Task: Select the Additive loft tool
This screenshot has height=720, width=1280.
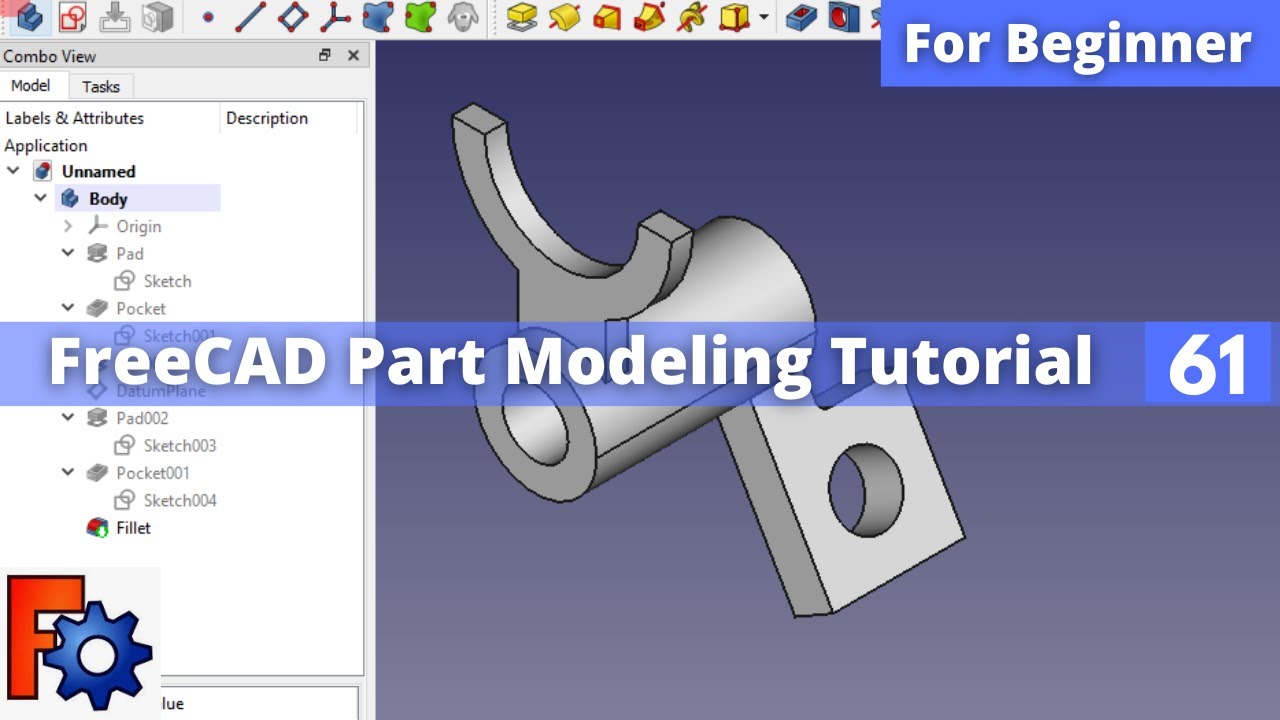Action: [607, 17]
